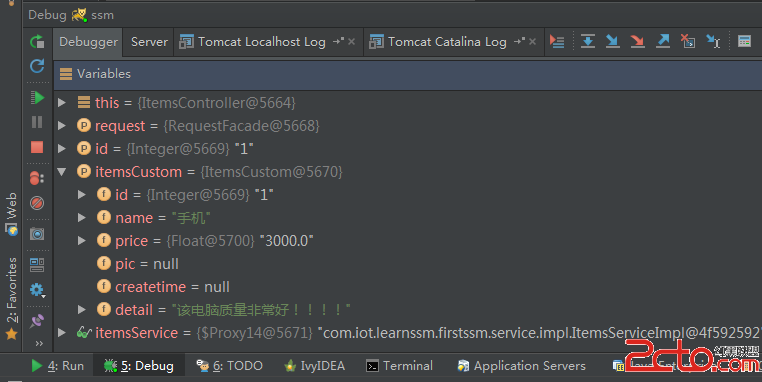Open 5: Debug tool window

[x=139, y=366]
